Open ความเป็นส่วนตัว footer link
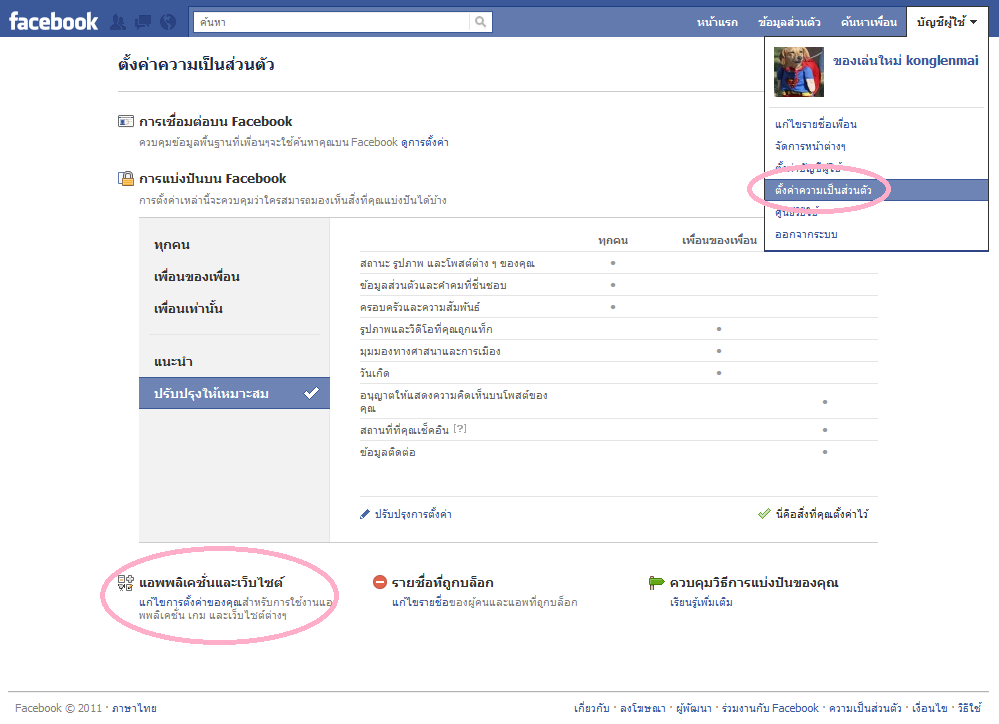 (x=865, y=708)
